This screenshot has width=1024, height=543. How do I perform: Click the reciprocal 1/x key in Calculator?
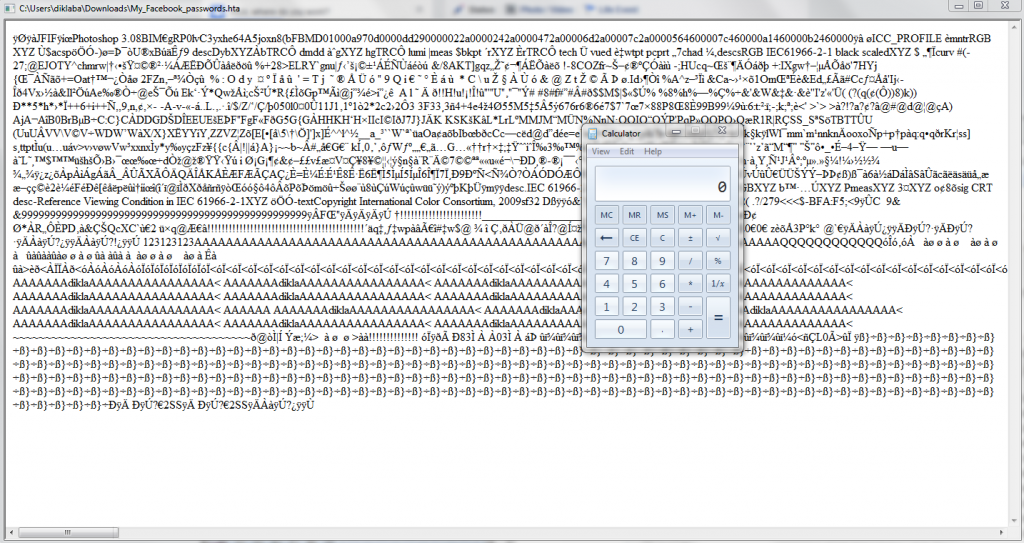click(718, 284)
